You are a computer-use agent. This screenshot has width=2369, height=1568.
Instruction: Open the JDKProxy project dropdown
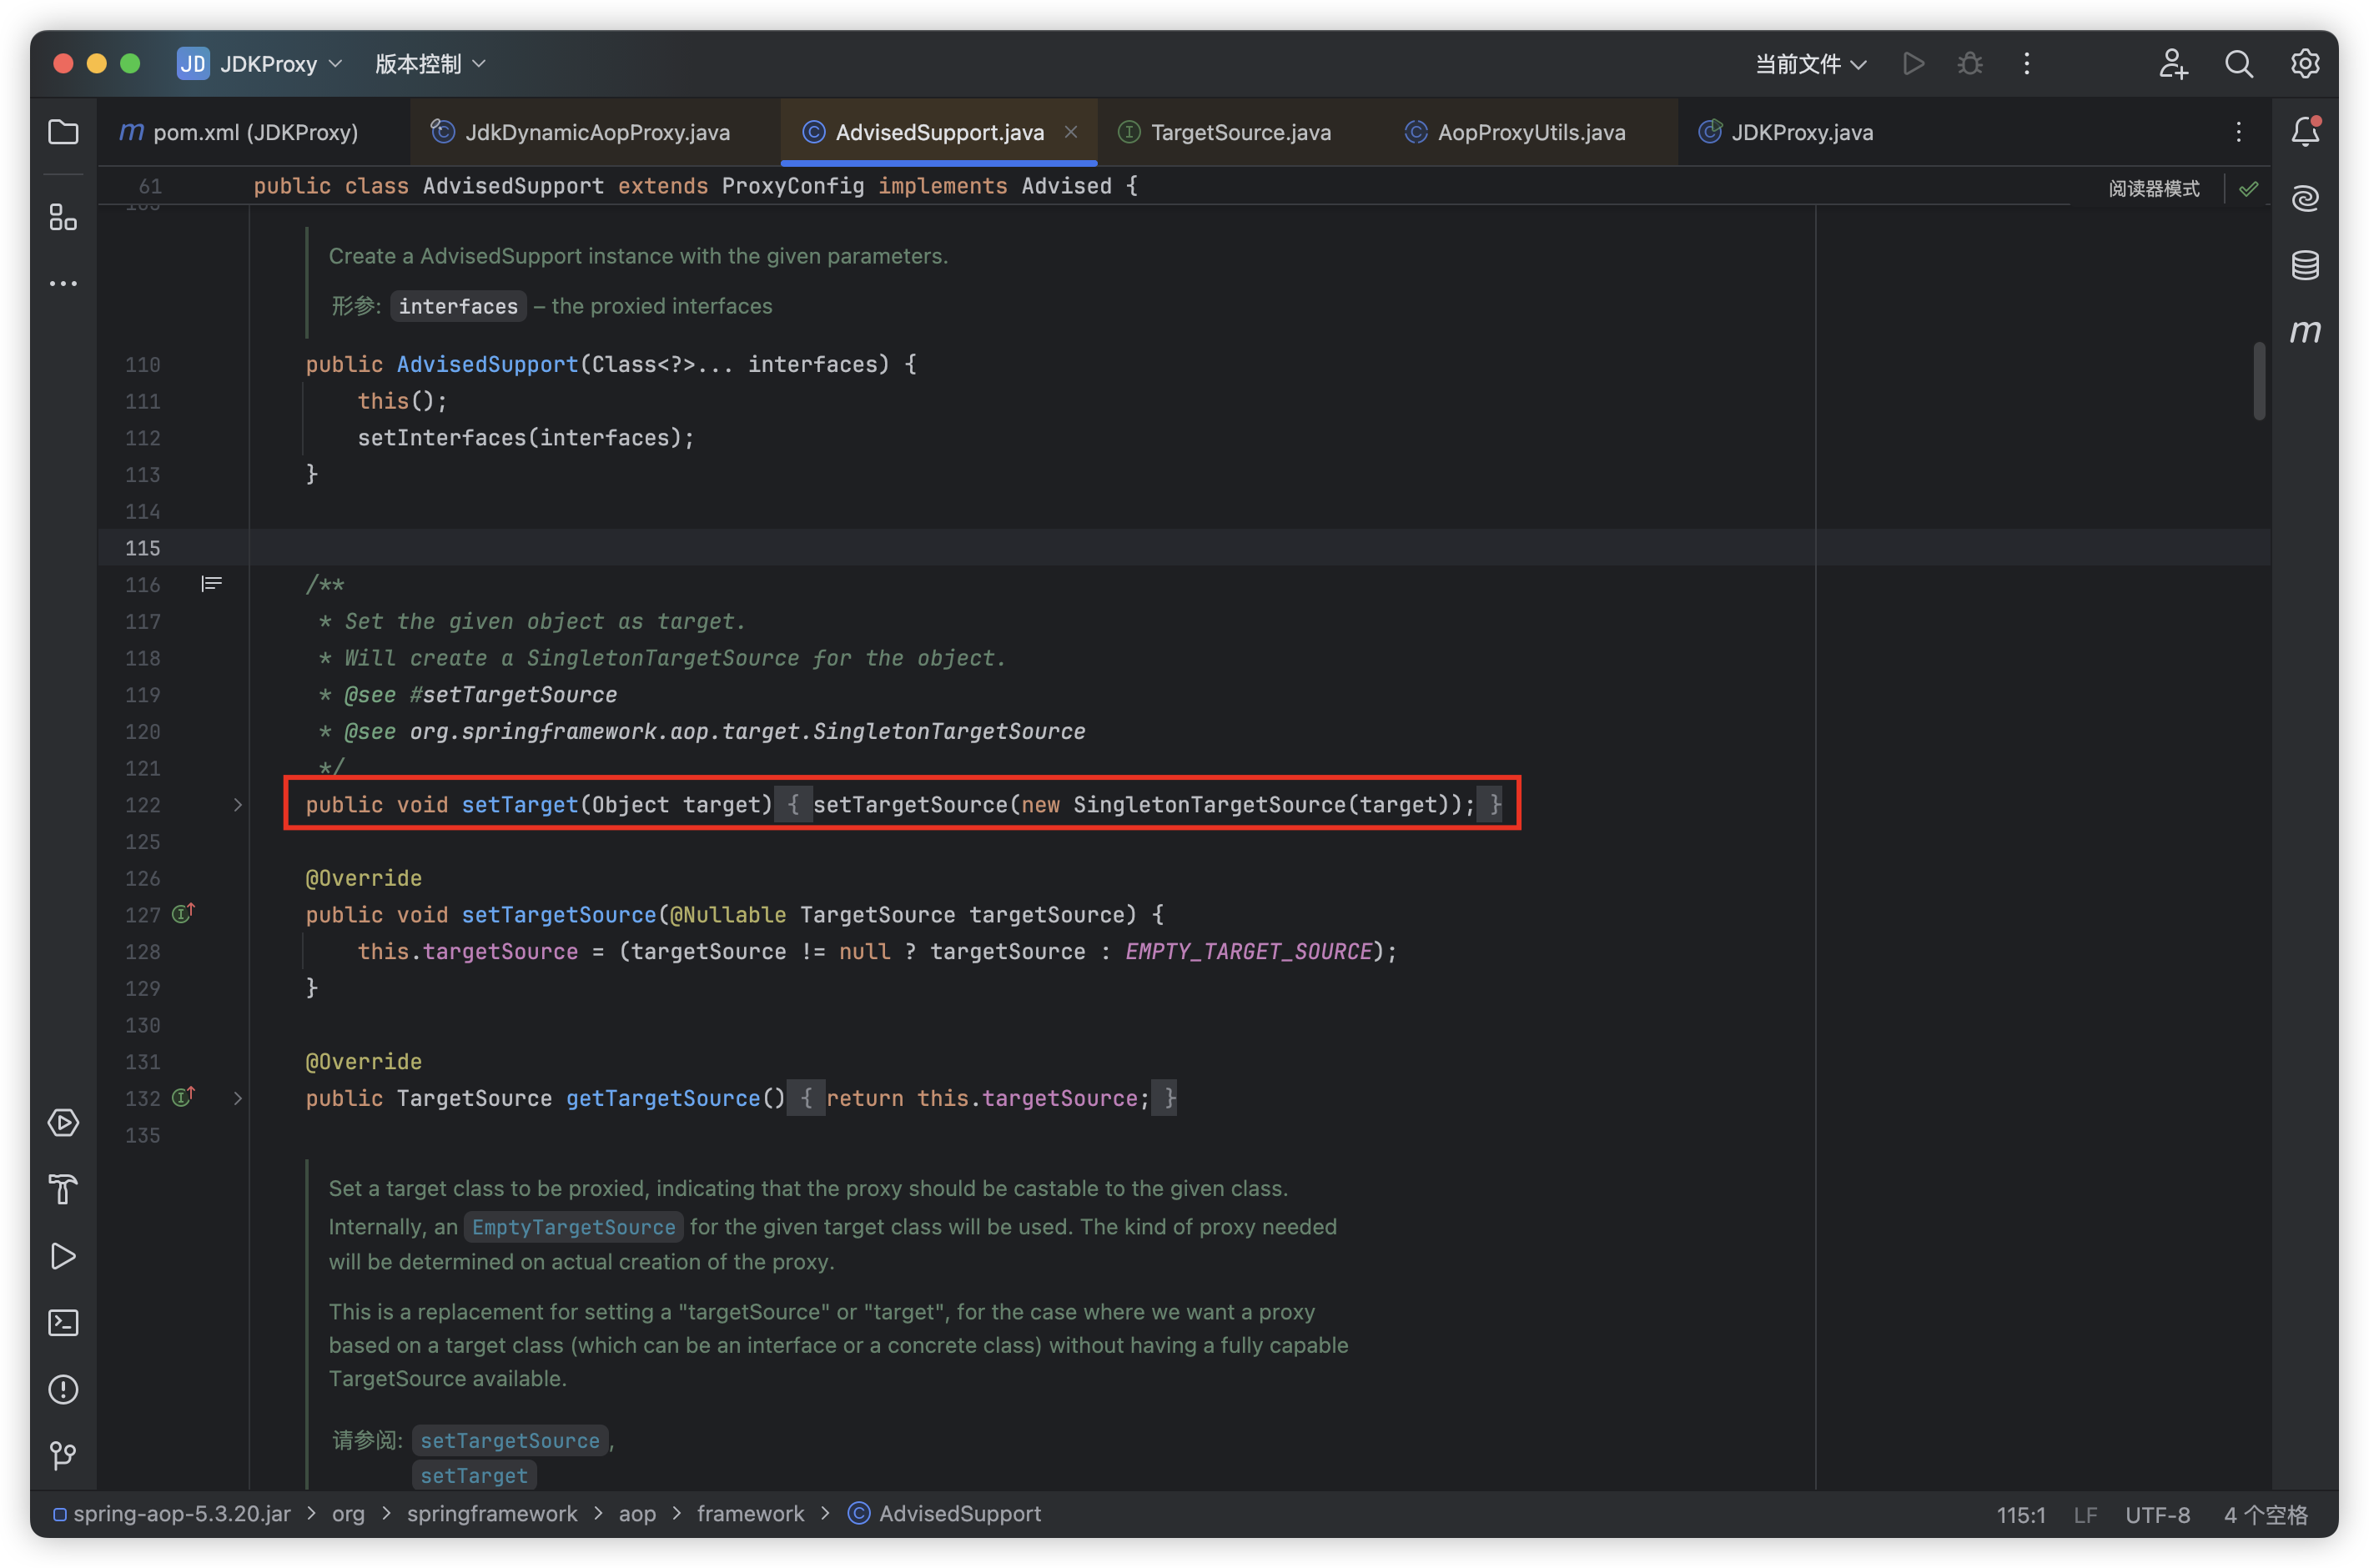coord(260,64)
